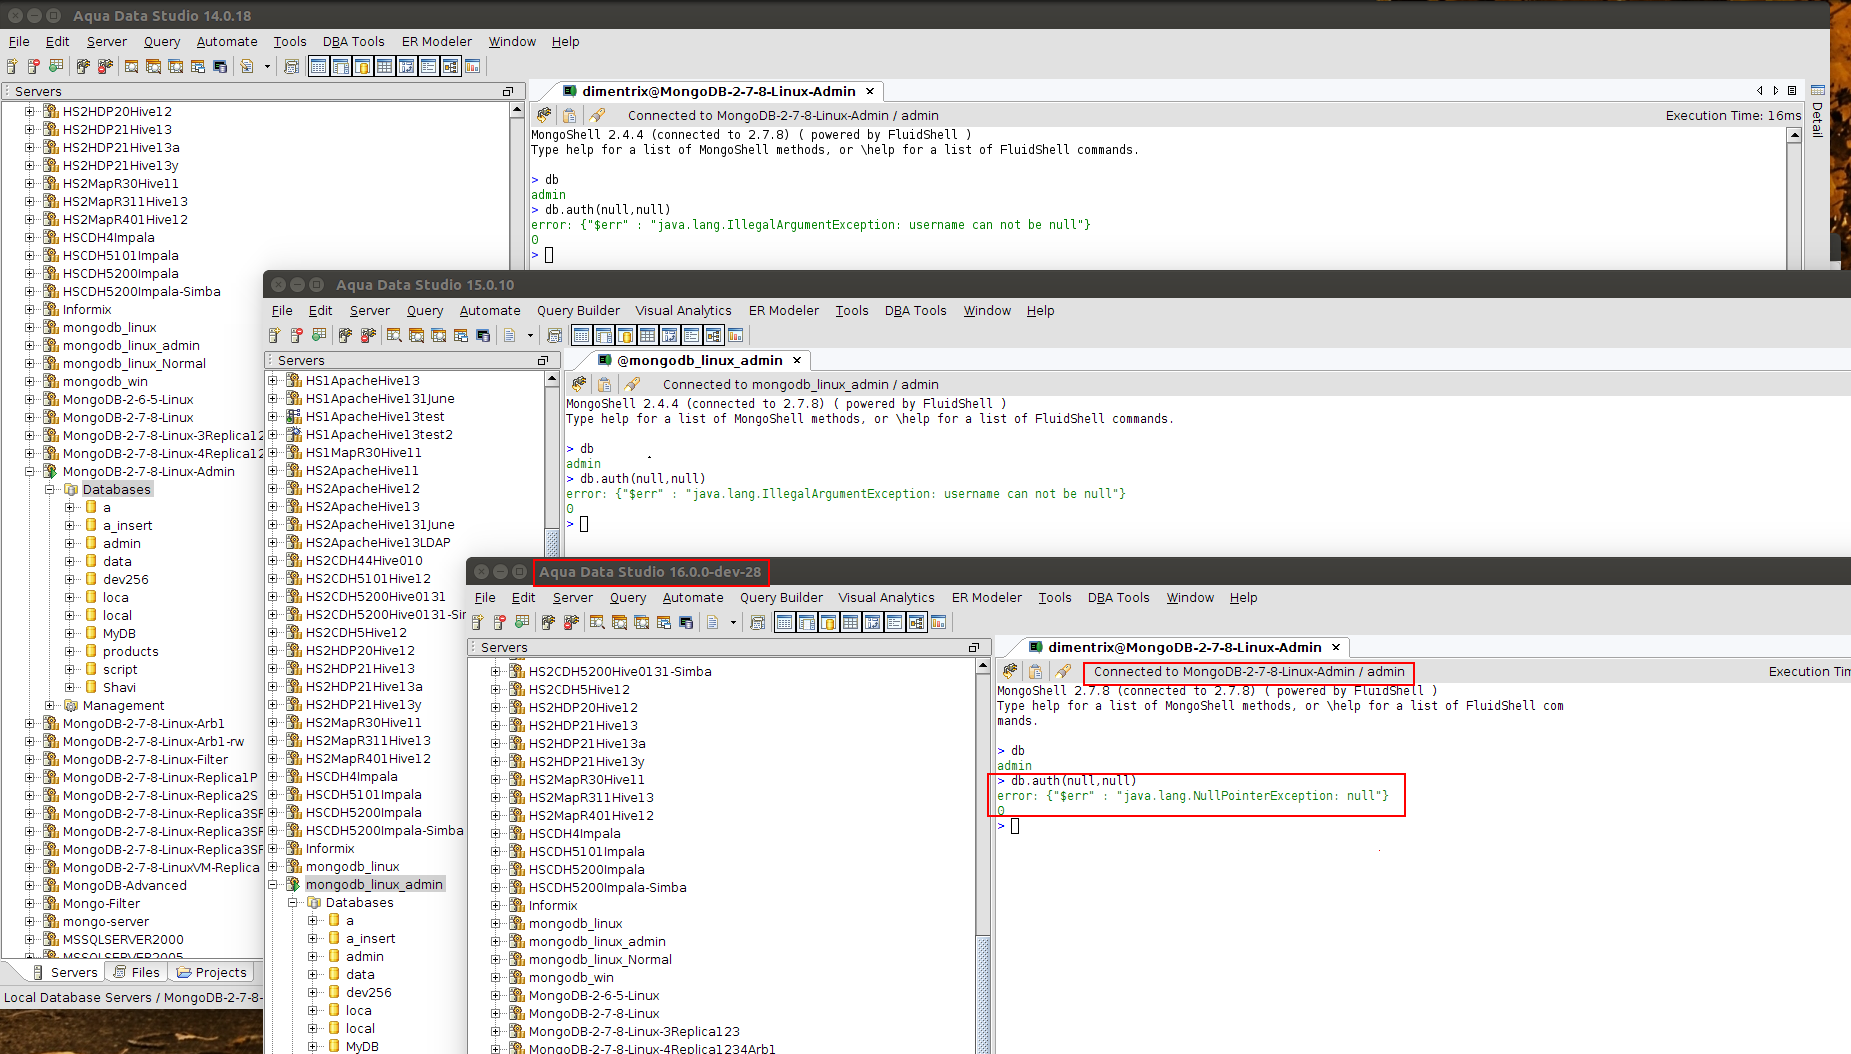The image size is (1851, 1054).
Task: Open DBA Tools menu in 15.0.10 window
Action: coord(915,311)
